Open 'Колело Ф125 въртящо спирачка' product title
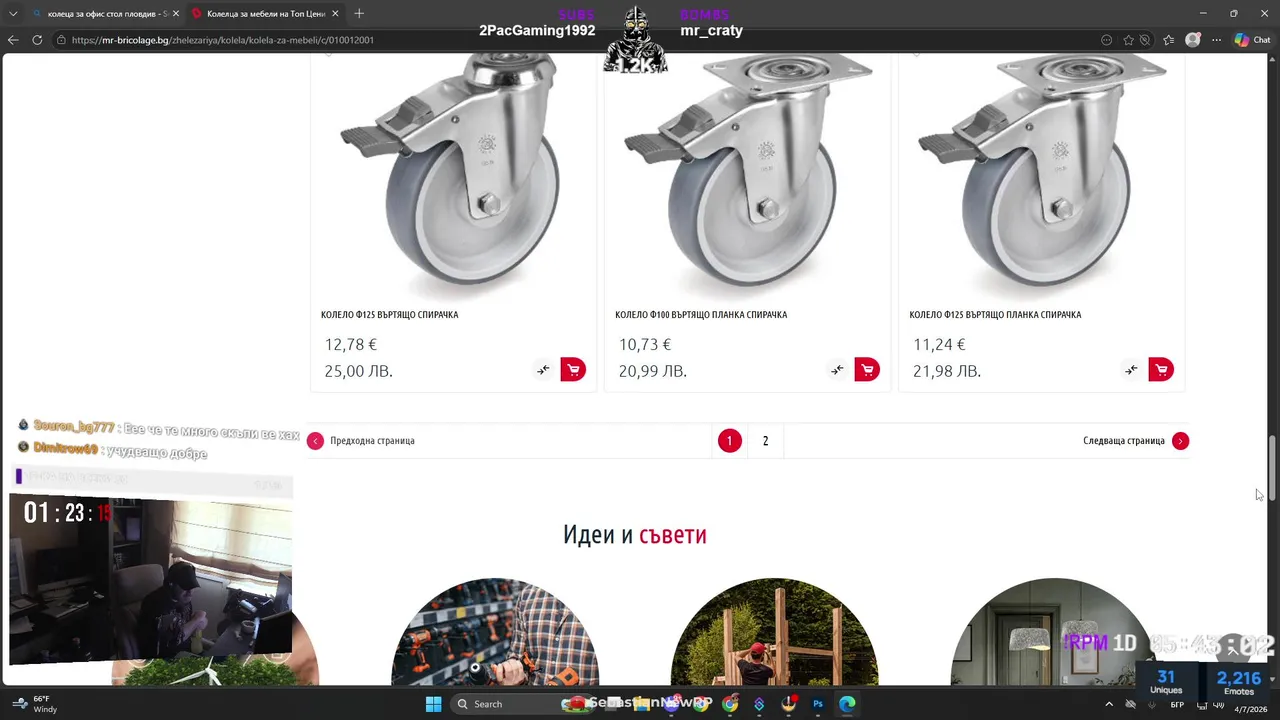The width and height of the screenshot is (1280, 720). (390, 315)
